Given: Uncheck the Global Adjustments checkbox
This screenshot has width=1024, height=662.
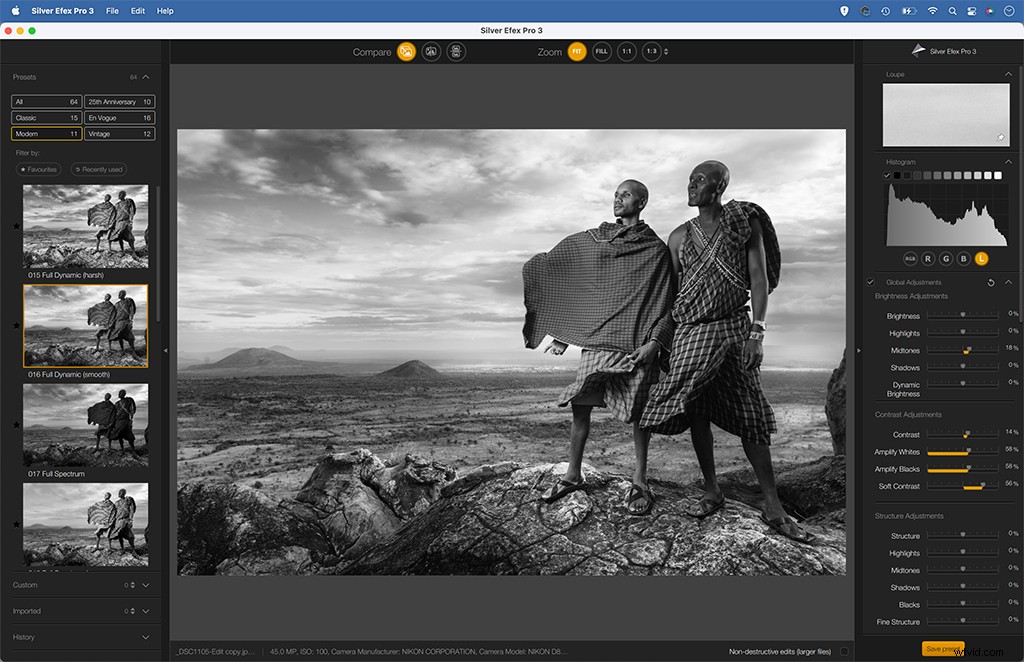Looking at the screenshot, I should (x=872, y=282).
